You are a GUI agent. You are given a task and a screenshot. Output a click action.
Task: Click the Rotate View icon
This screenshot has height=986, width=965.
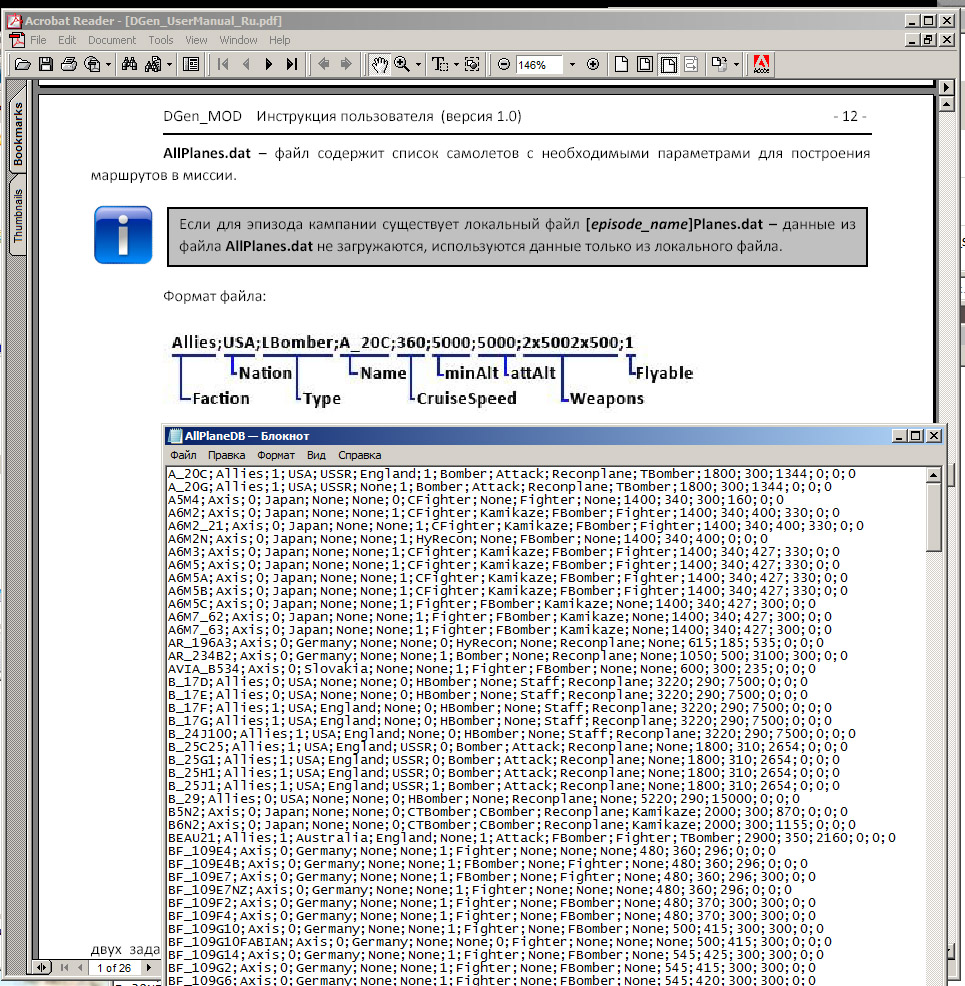(x=718, y=64)
